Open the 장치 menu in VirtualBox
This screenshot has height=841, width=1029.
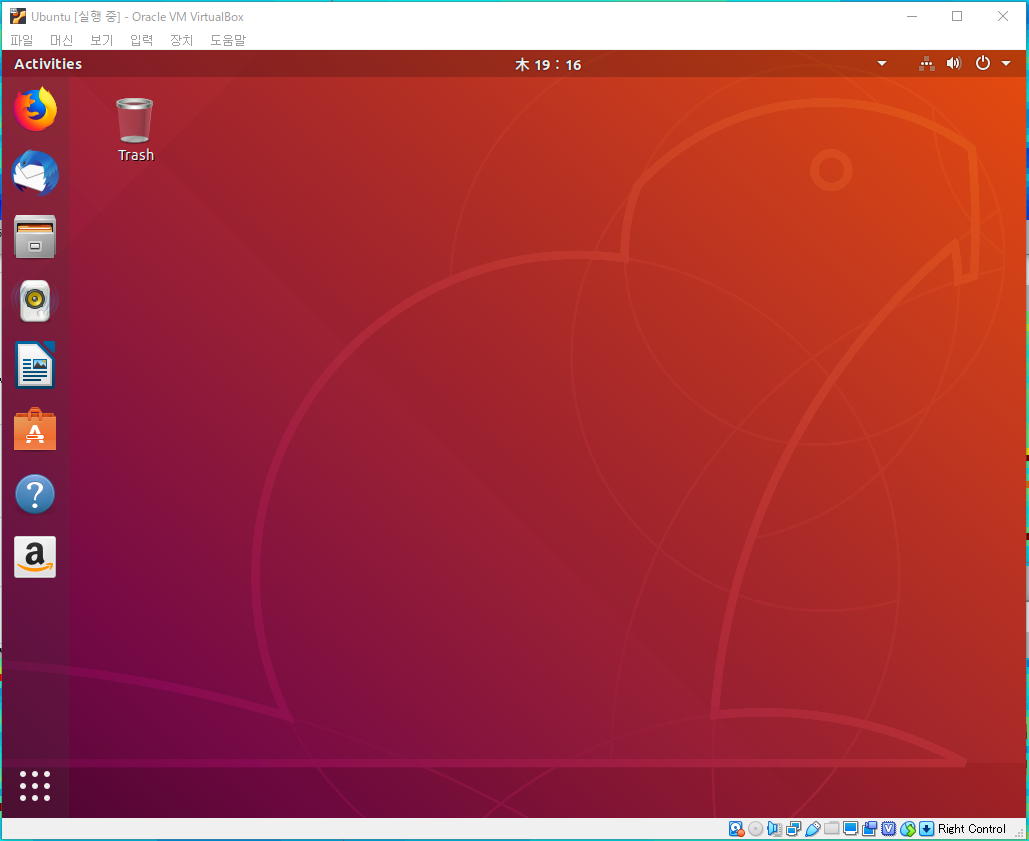point(182,40)
